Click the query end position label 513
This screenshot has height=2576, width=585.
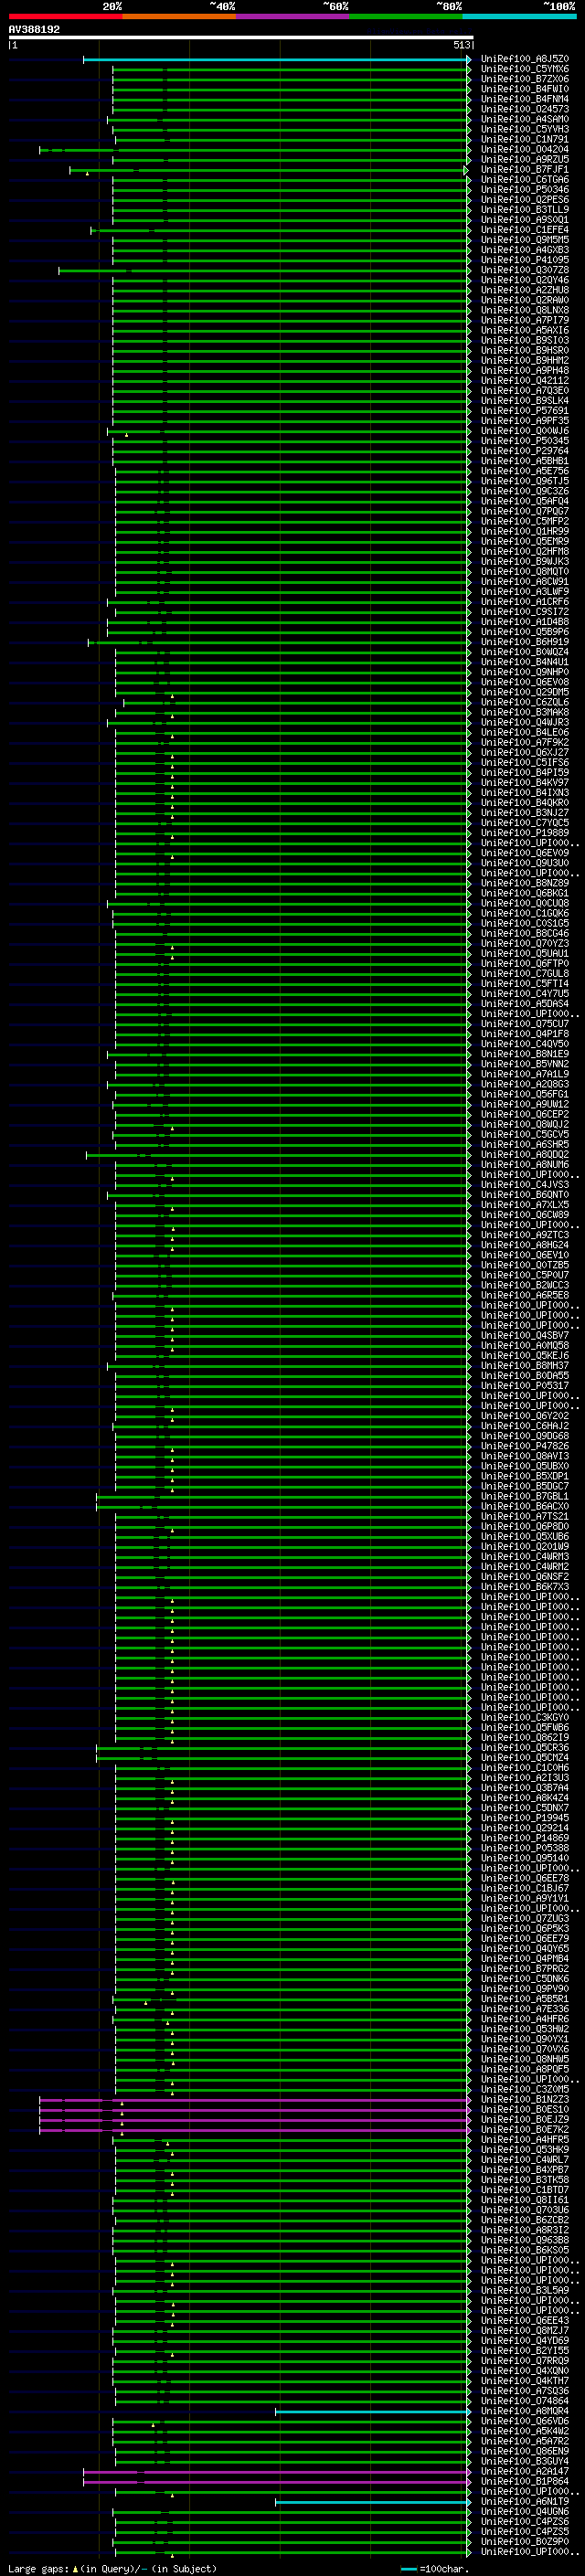tap(461, 45)
